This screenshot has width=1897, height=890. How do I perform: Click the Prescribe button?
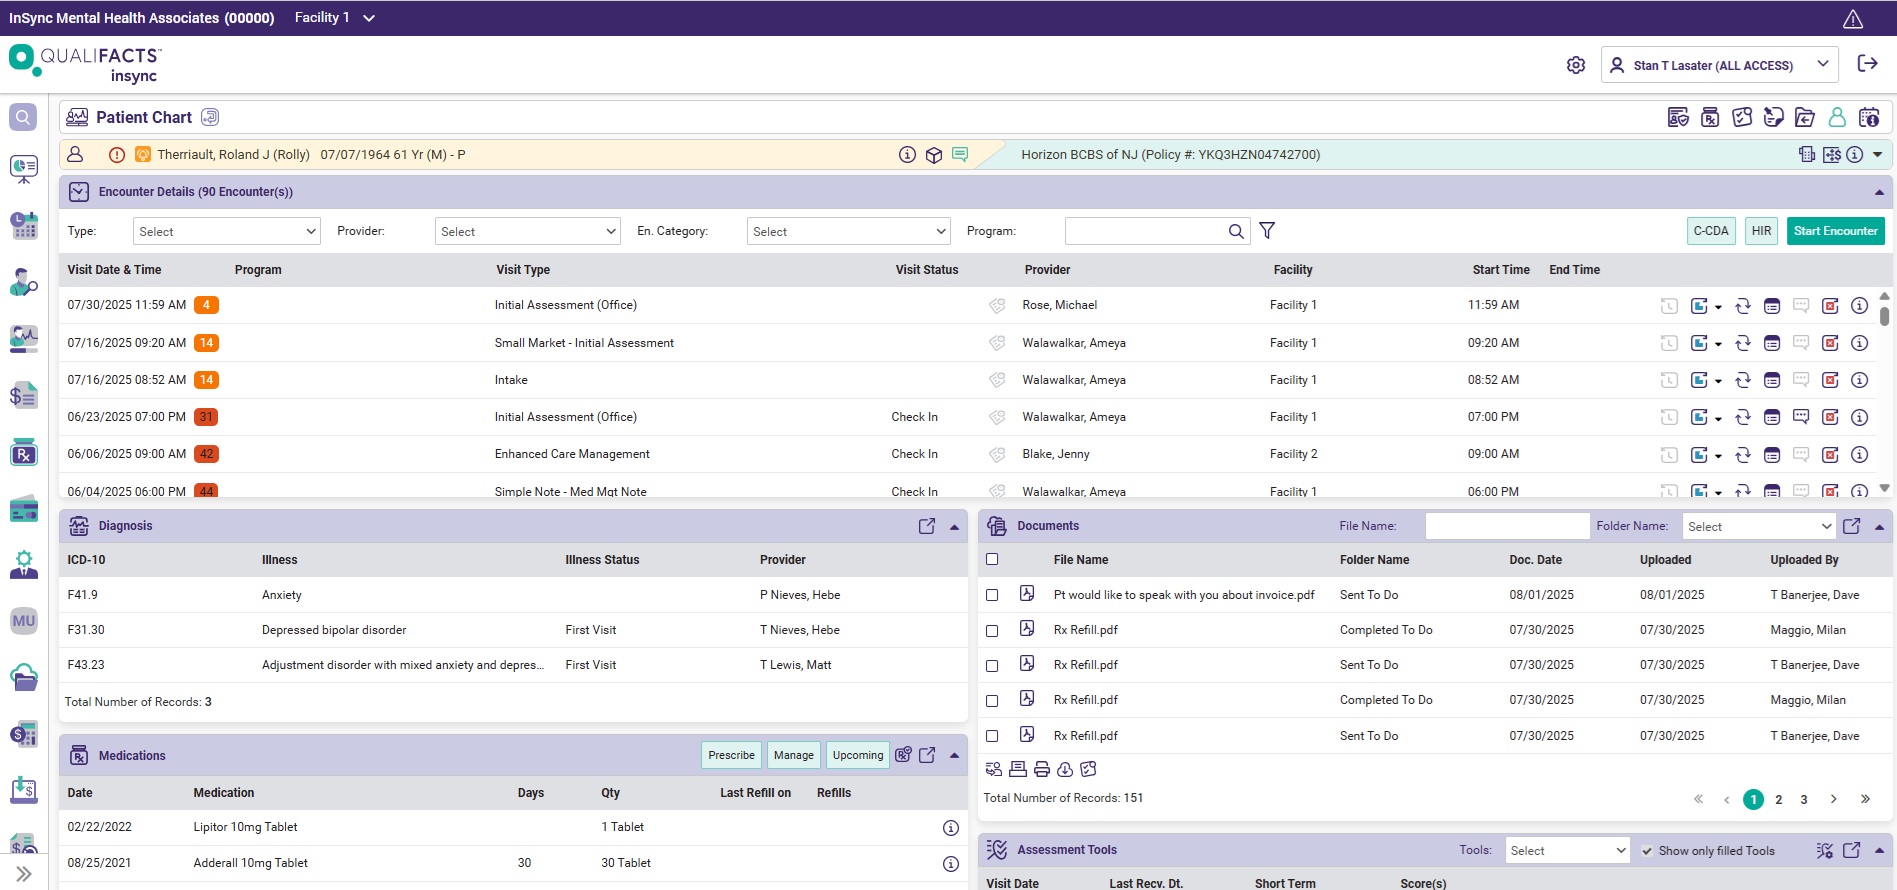click(731, 755)
